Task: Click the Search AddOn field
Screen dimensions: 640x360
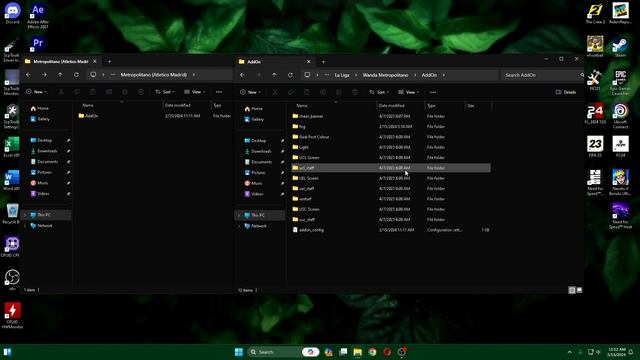Action: tap(541, 75)
